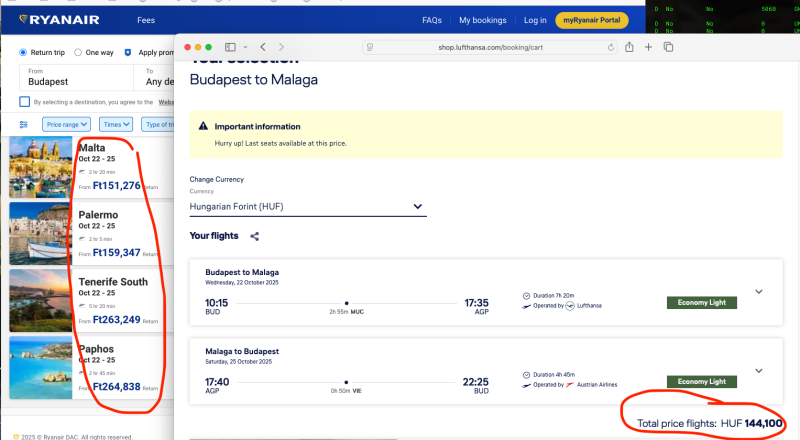Screen dimensions: 800x440
Task: Reload the Lufthansa cart page
Action: click(612, 47)
